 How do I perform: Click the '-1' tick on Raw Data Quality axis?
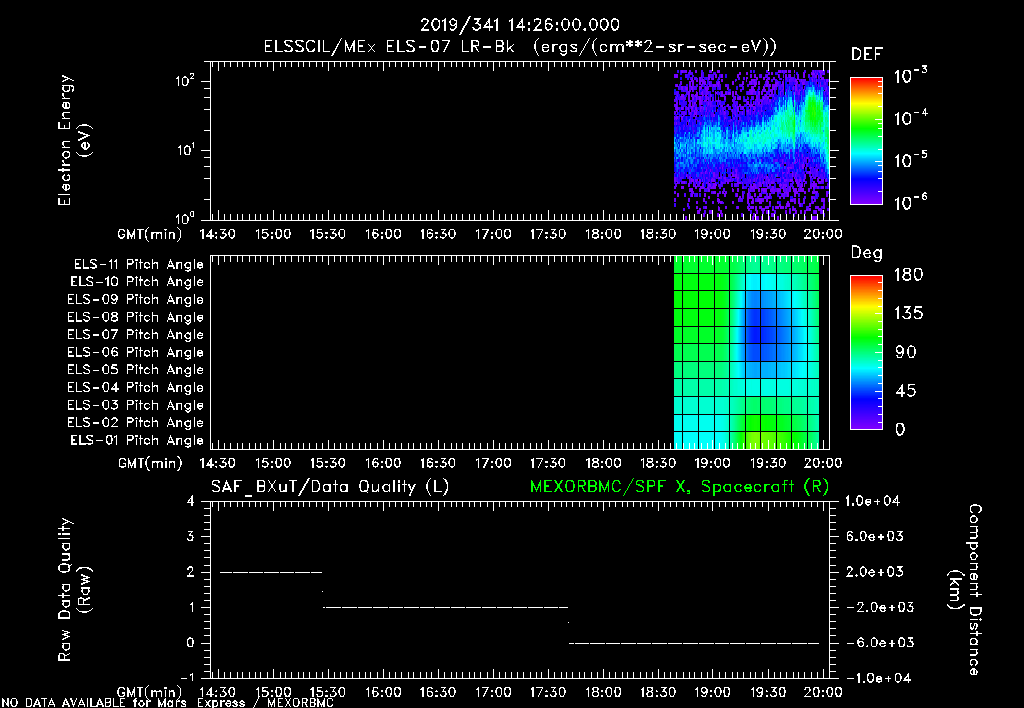pyautogui.click(x=187, y=677)
